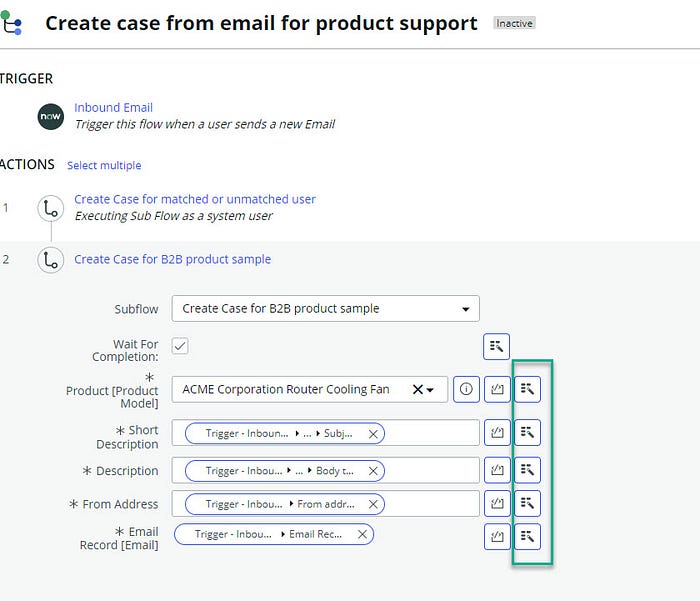Click script toggle icon for Short Description
The width and height of the screenshot is (700, 601).
497,432
